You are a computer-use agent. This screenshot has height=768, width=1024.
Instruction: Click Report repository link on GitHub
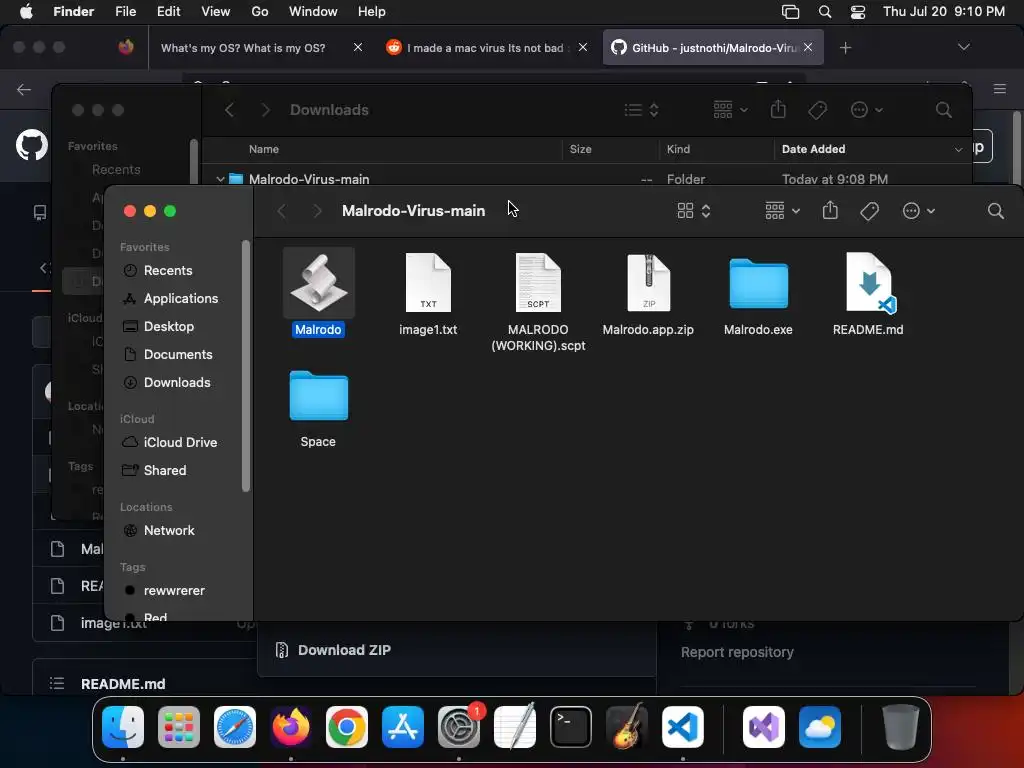click(x=737, y=652)
